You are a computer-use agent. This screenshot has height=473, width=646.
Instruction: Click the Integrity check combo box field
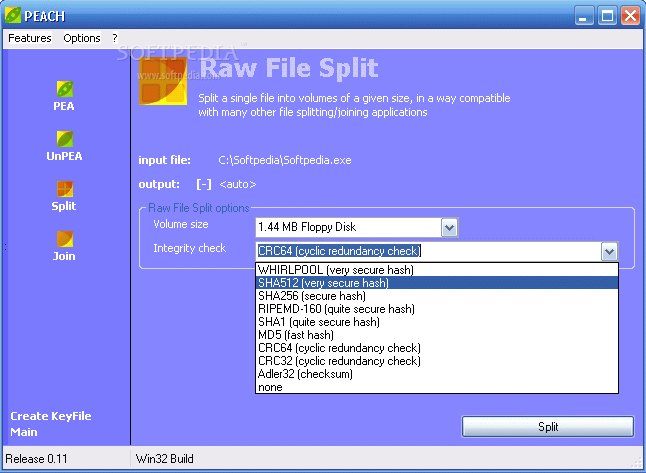(x=437, y=251)
